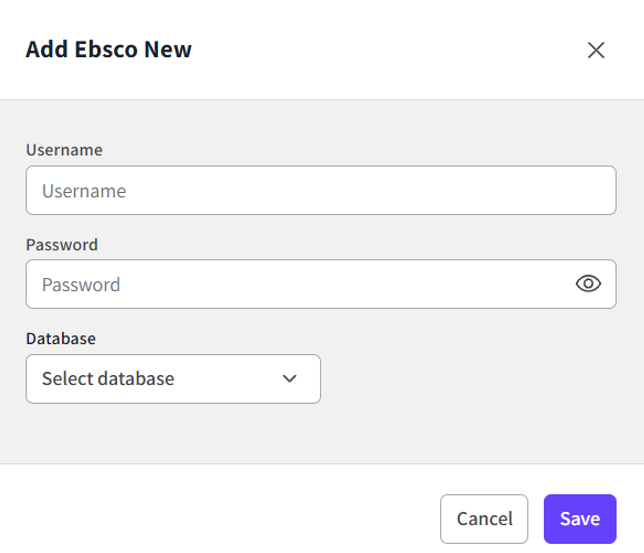
Task: Click the grey "Username" placeholder text
Action: pos(84,190)
